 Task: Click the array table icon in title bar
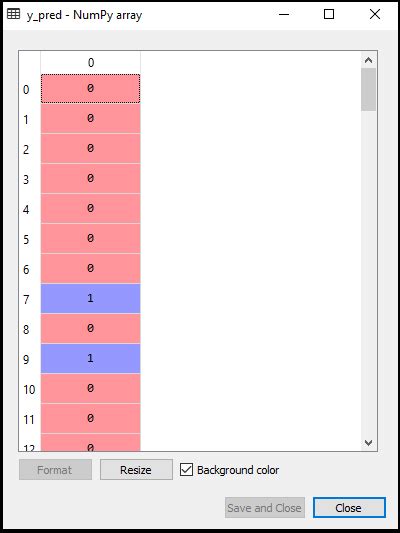pyautogui.click(x=14, y=14)
